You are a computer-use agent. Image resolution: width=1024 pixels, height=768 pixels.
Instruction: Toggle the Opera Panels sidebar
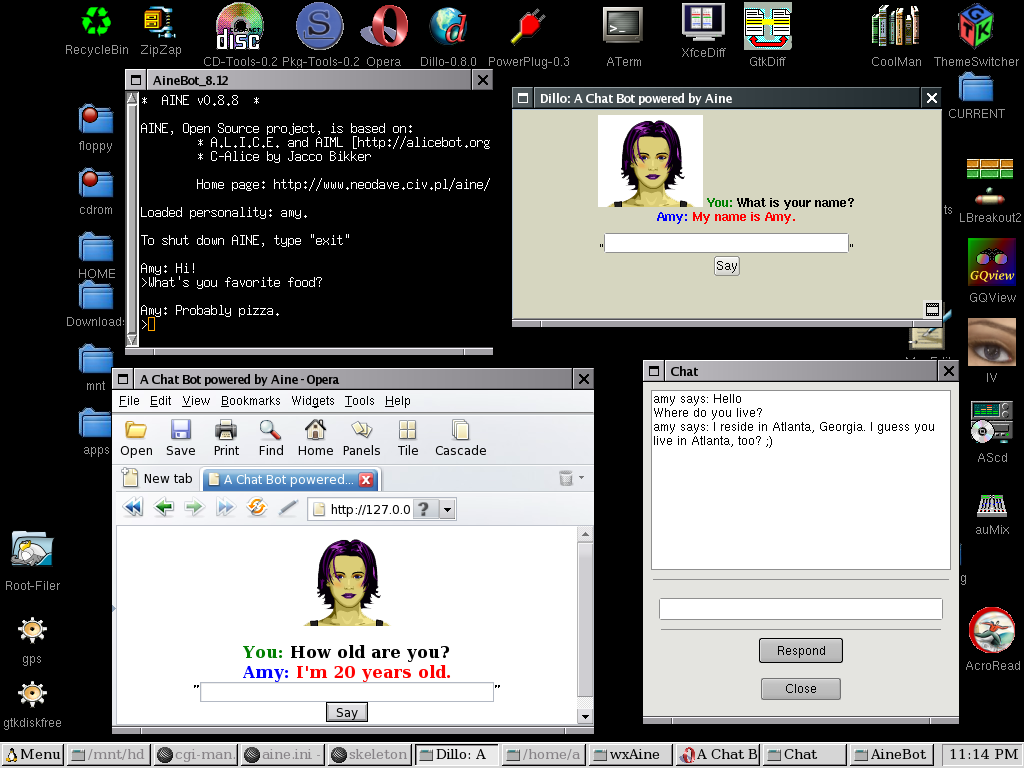coord(361,437)
